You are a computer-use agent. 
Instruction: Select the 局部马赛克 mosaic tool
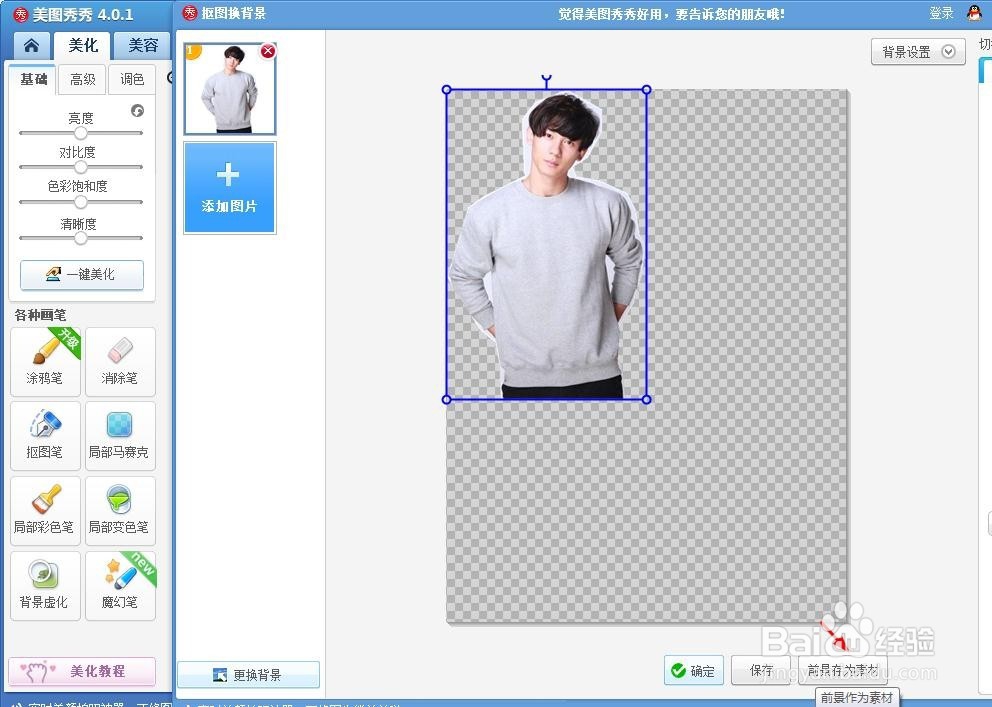(120, 436)
